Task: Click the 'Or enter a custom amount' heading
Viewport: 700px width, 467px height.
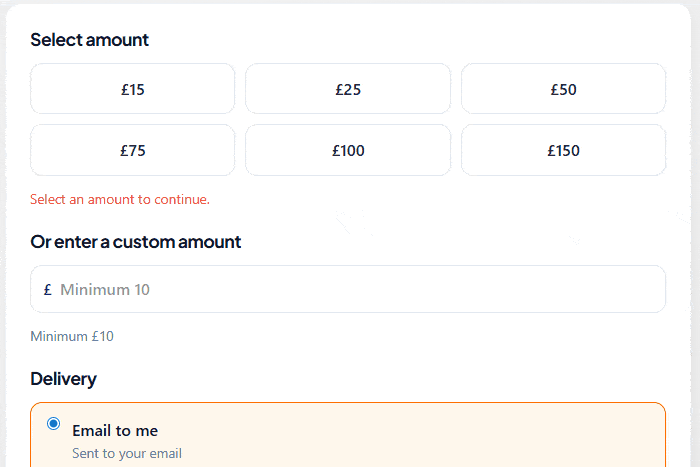Action: tap(136, 242)
